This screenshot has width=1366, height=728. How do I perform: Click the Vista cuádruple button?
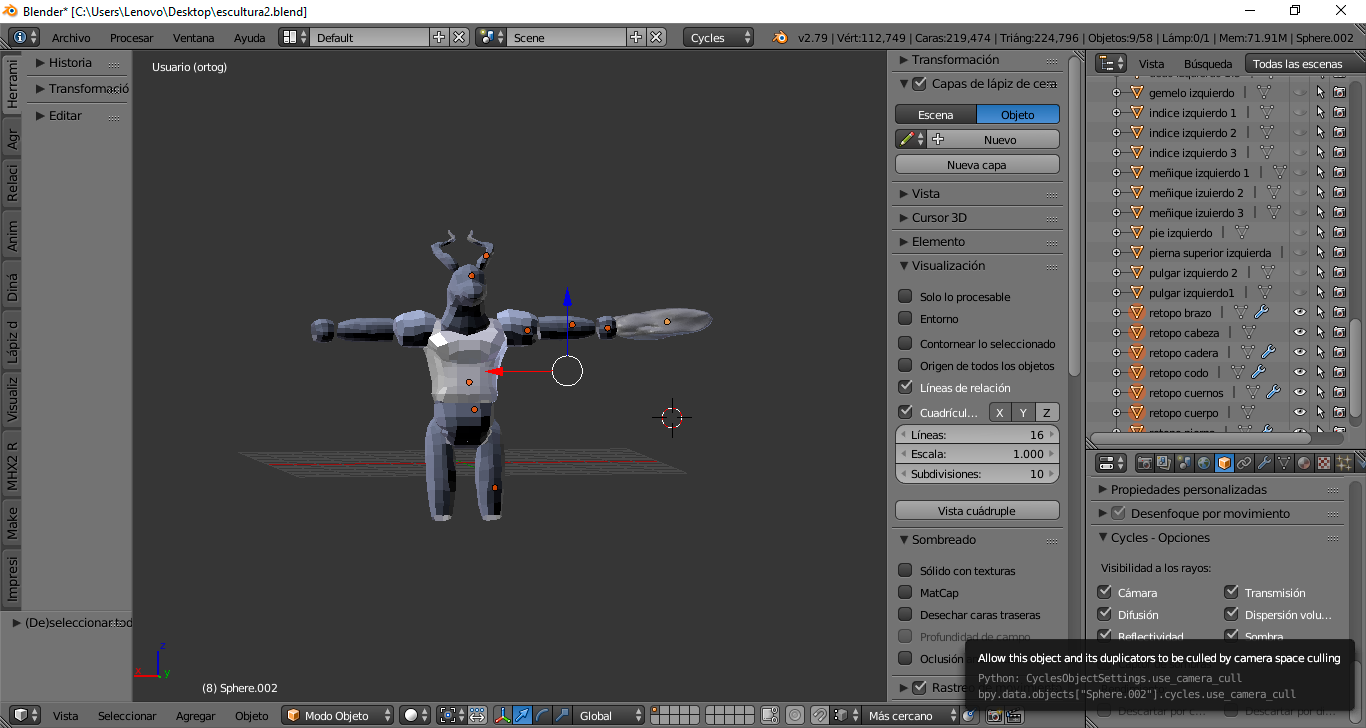coord(976,511)
